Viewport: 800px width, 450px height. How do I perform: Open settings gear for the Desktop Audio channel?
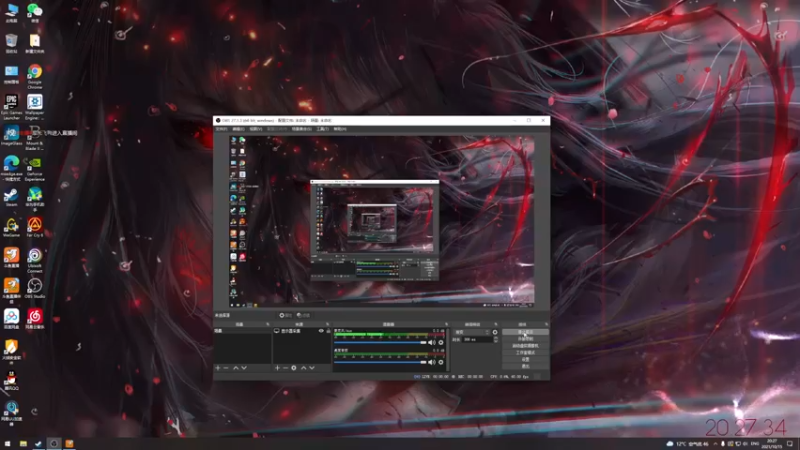coord(441,362)
